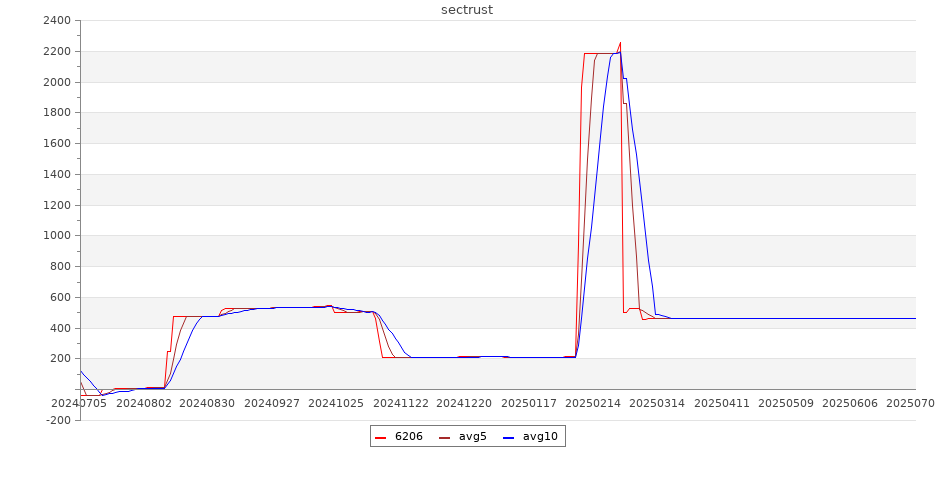Click the blue avg10 legend line swatch
This screenshot has height=500, width=935.
508,437
